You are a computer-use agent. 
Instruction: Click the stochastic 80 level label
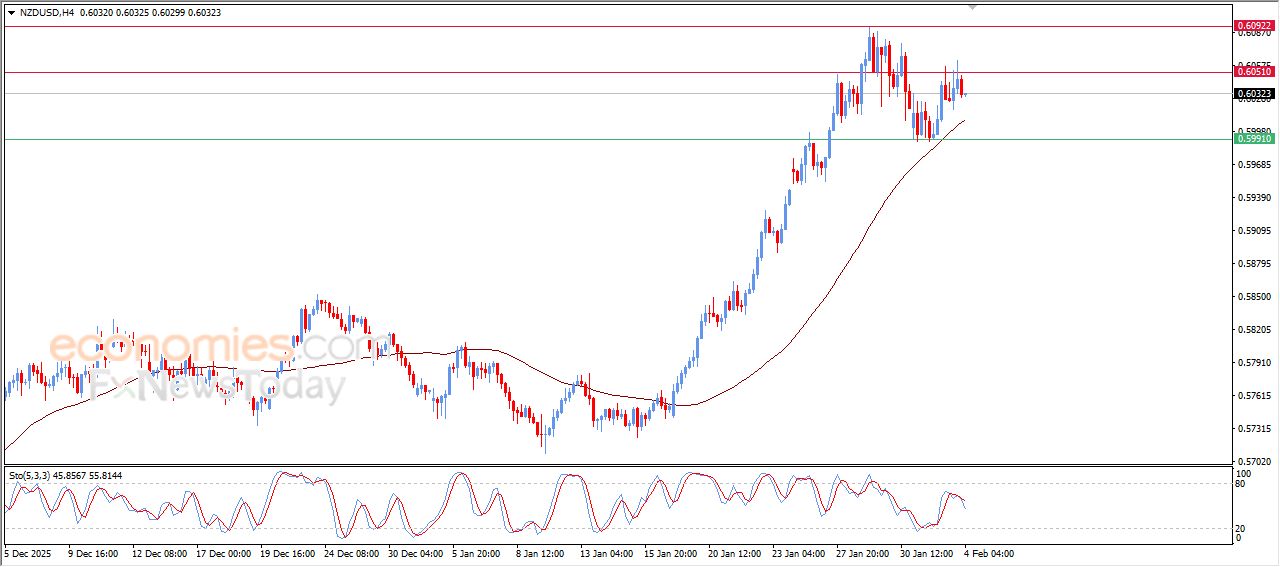1242,484
